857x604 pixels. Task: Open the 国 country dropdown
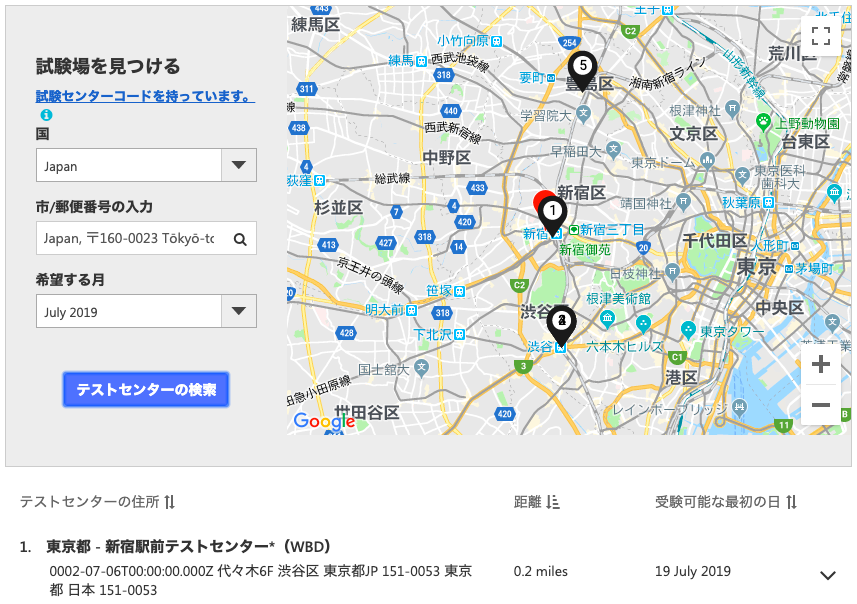pos(146,166)
